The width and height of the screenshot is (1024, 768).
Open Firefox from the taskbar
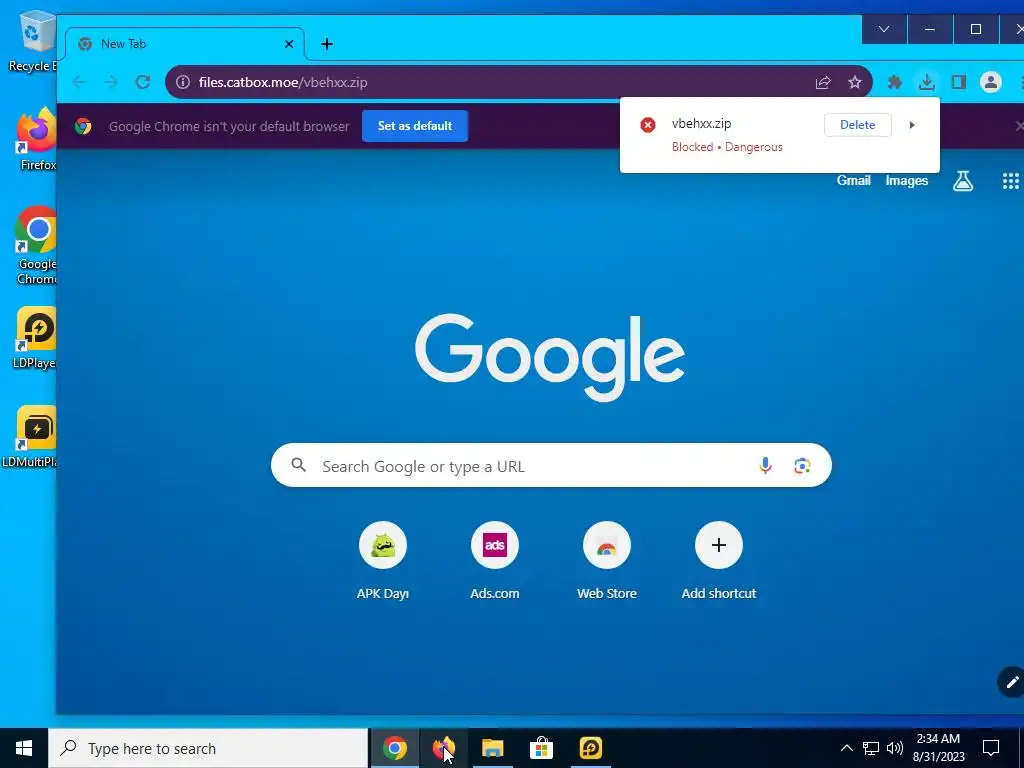coord(443,748)
